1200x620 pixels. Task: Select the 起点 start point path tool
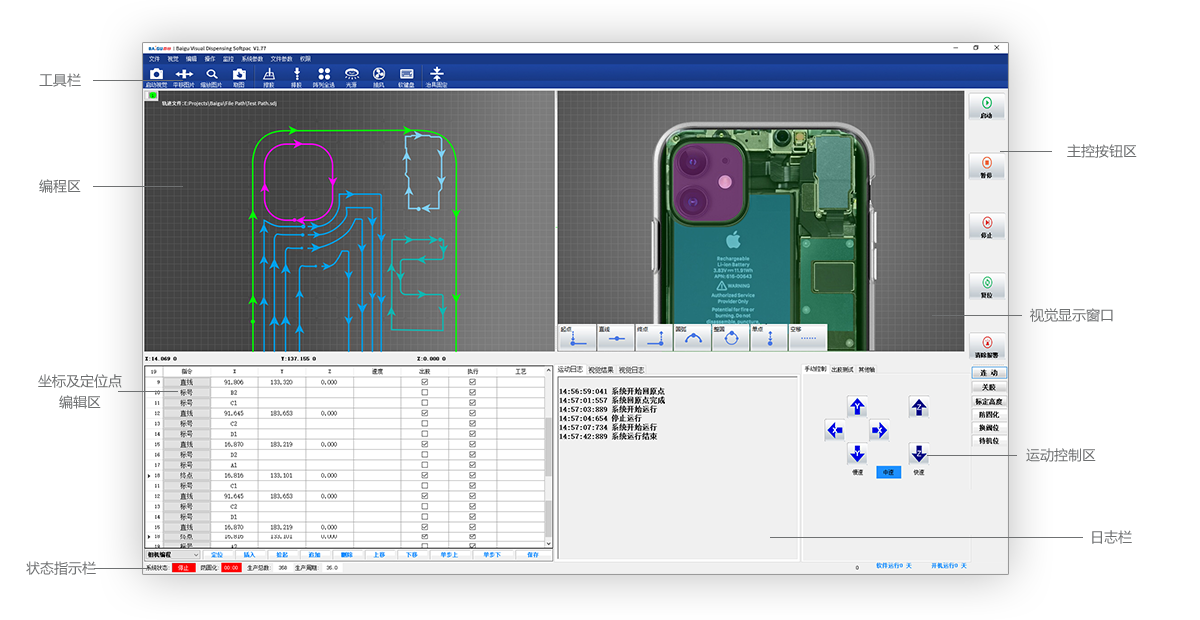(x=575, y=337)
